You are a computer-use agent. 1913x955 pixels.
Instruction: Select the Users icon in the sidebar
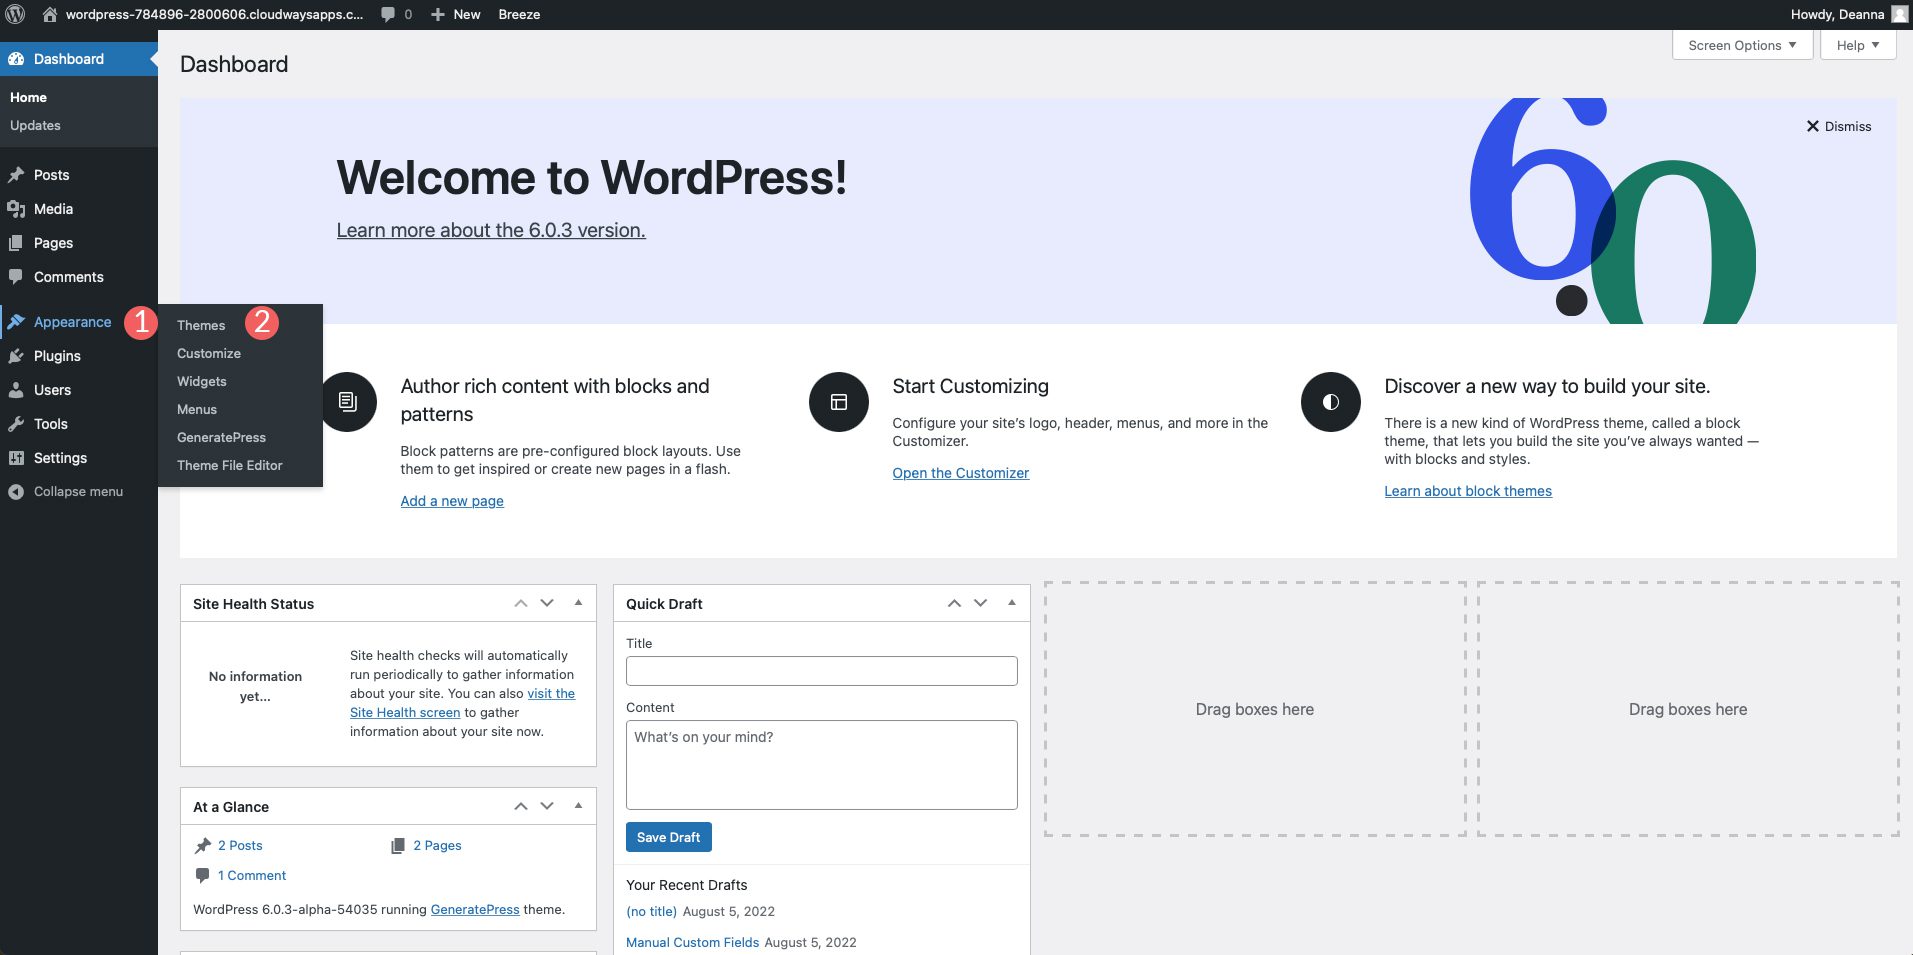(17, 390)
